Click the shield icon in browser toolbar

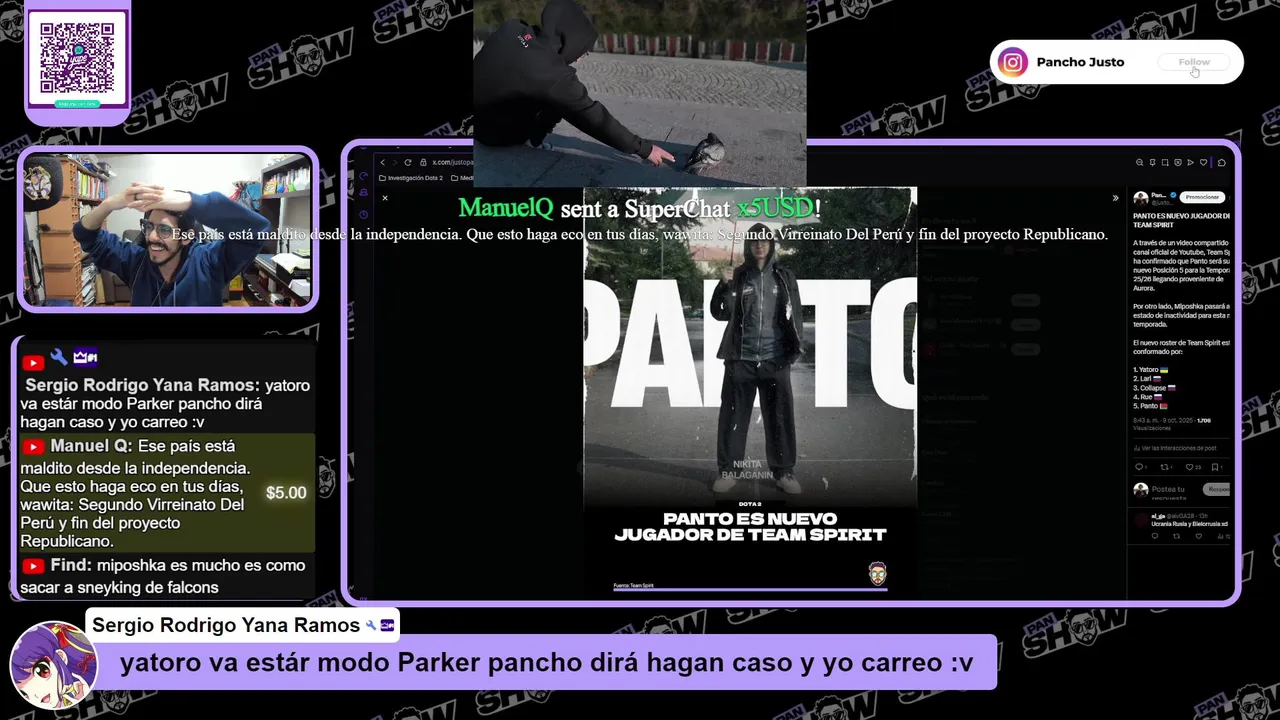point(1178,162)
